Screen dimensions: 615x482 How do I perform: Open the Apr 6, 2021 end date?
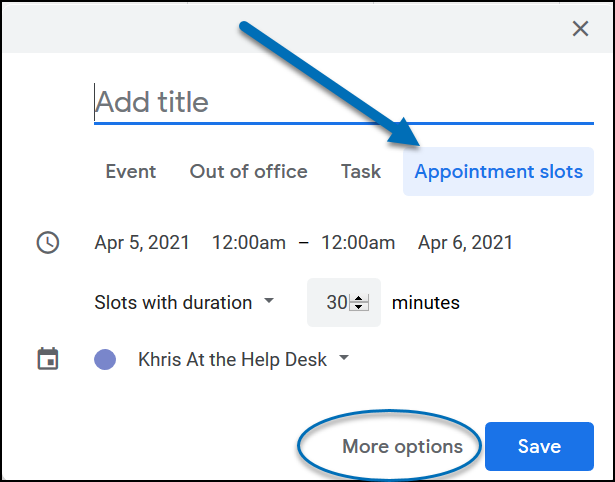click(465, 243)
